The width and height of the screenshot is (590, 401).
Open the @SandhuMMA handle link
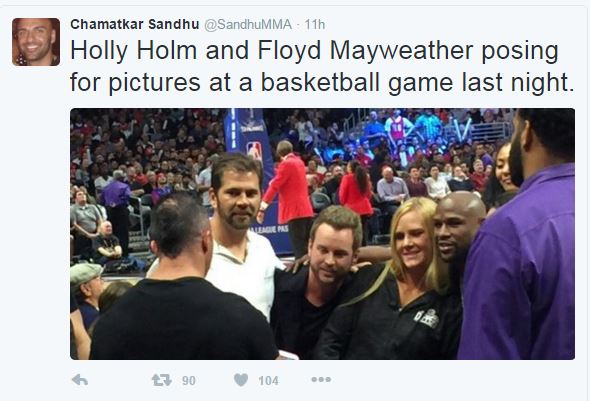click(248, 24)
